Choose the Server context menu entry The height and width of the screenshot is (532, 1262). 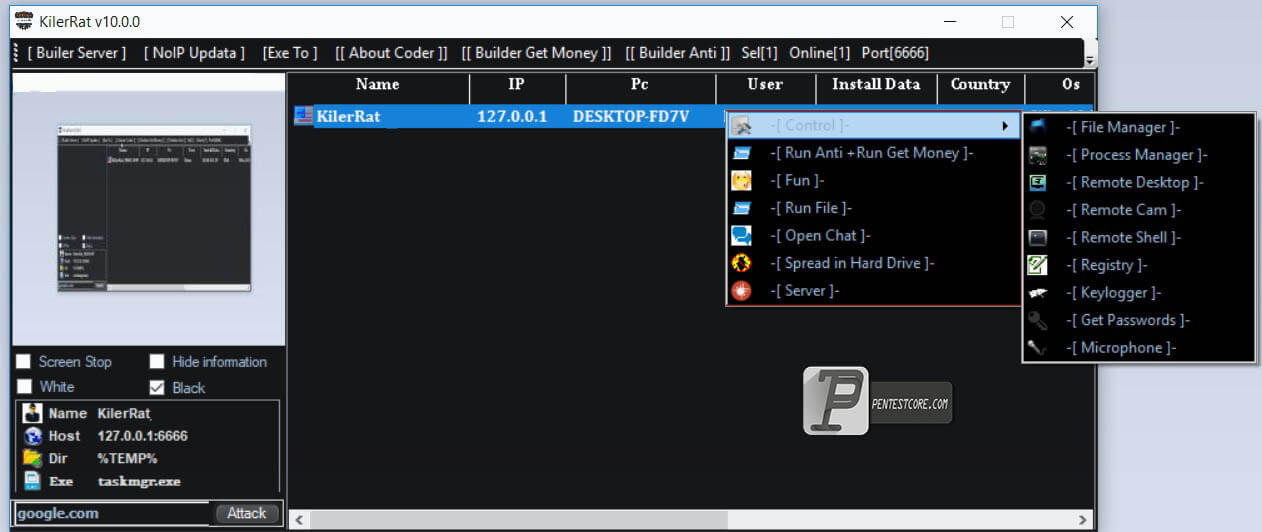click(873, 291)
